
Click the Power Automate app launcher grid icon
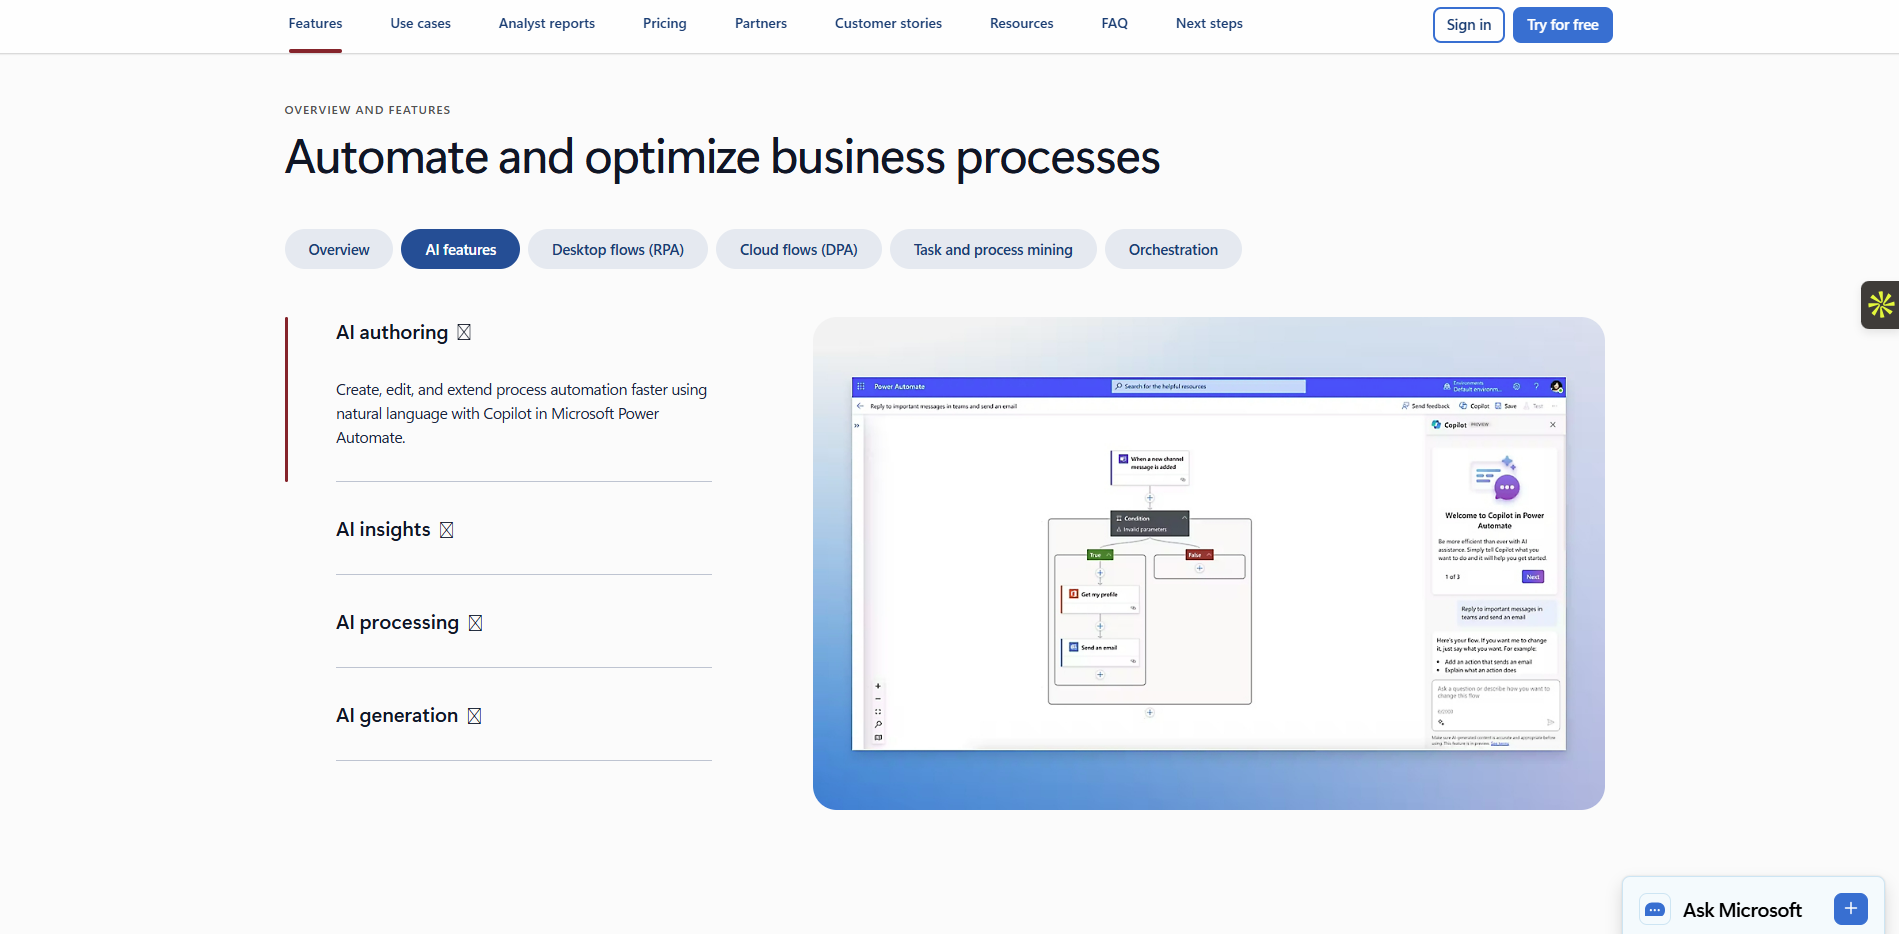click(861, 386)
